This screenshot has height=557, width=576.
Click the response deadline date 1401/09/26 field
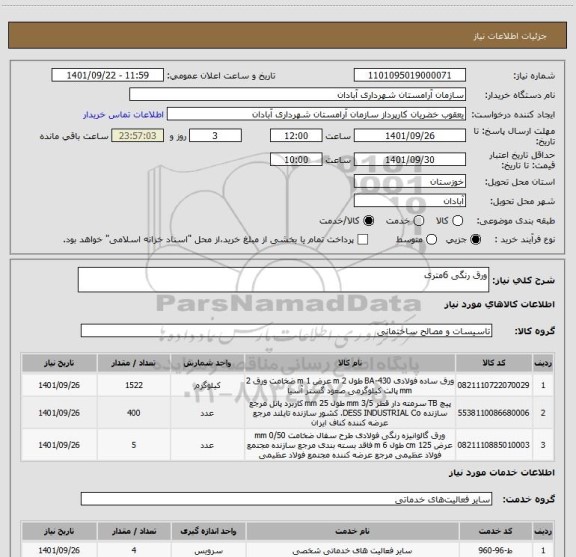pos(410,136)
